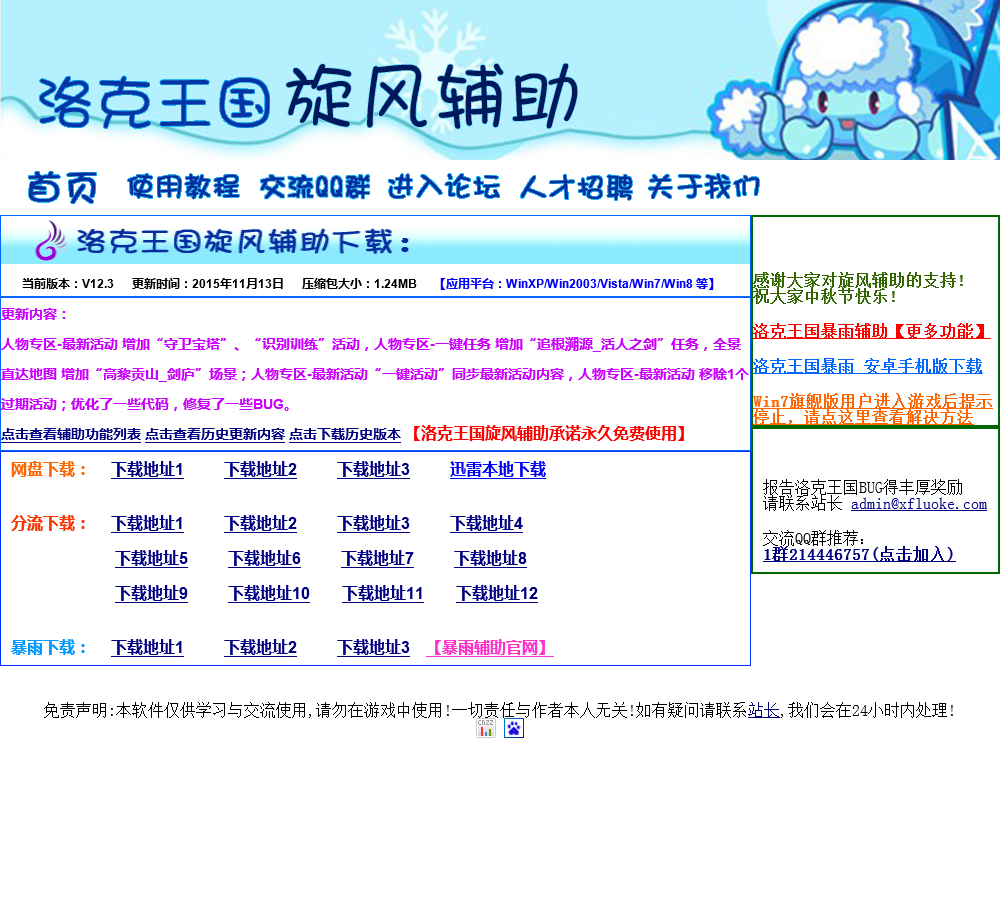Click 分流下载 下载地址3
Screen dimensions: 1000x909
pos(373,524)
